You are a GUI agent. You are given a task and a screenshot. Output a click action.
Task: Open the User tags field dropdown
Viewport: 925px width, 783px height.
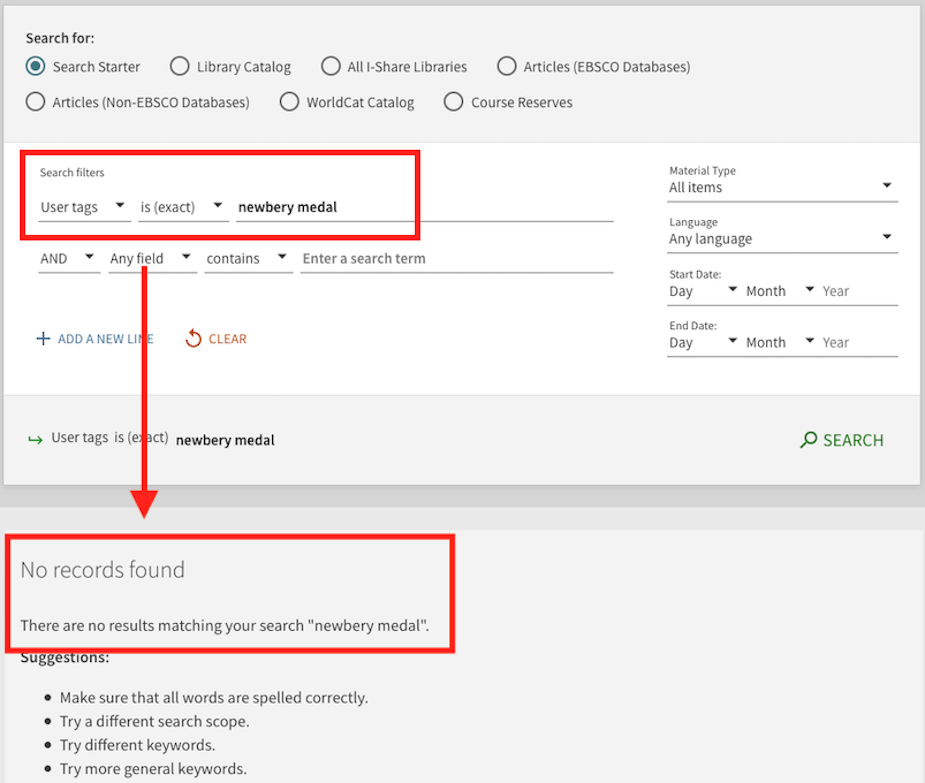click(84, 207)
